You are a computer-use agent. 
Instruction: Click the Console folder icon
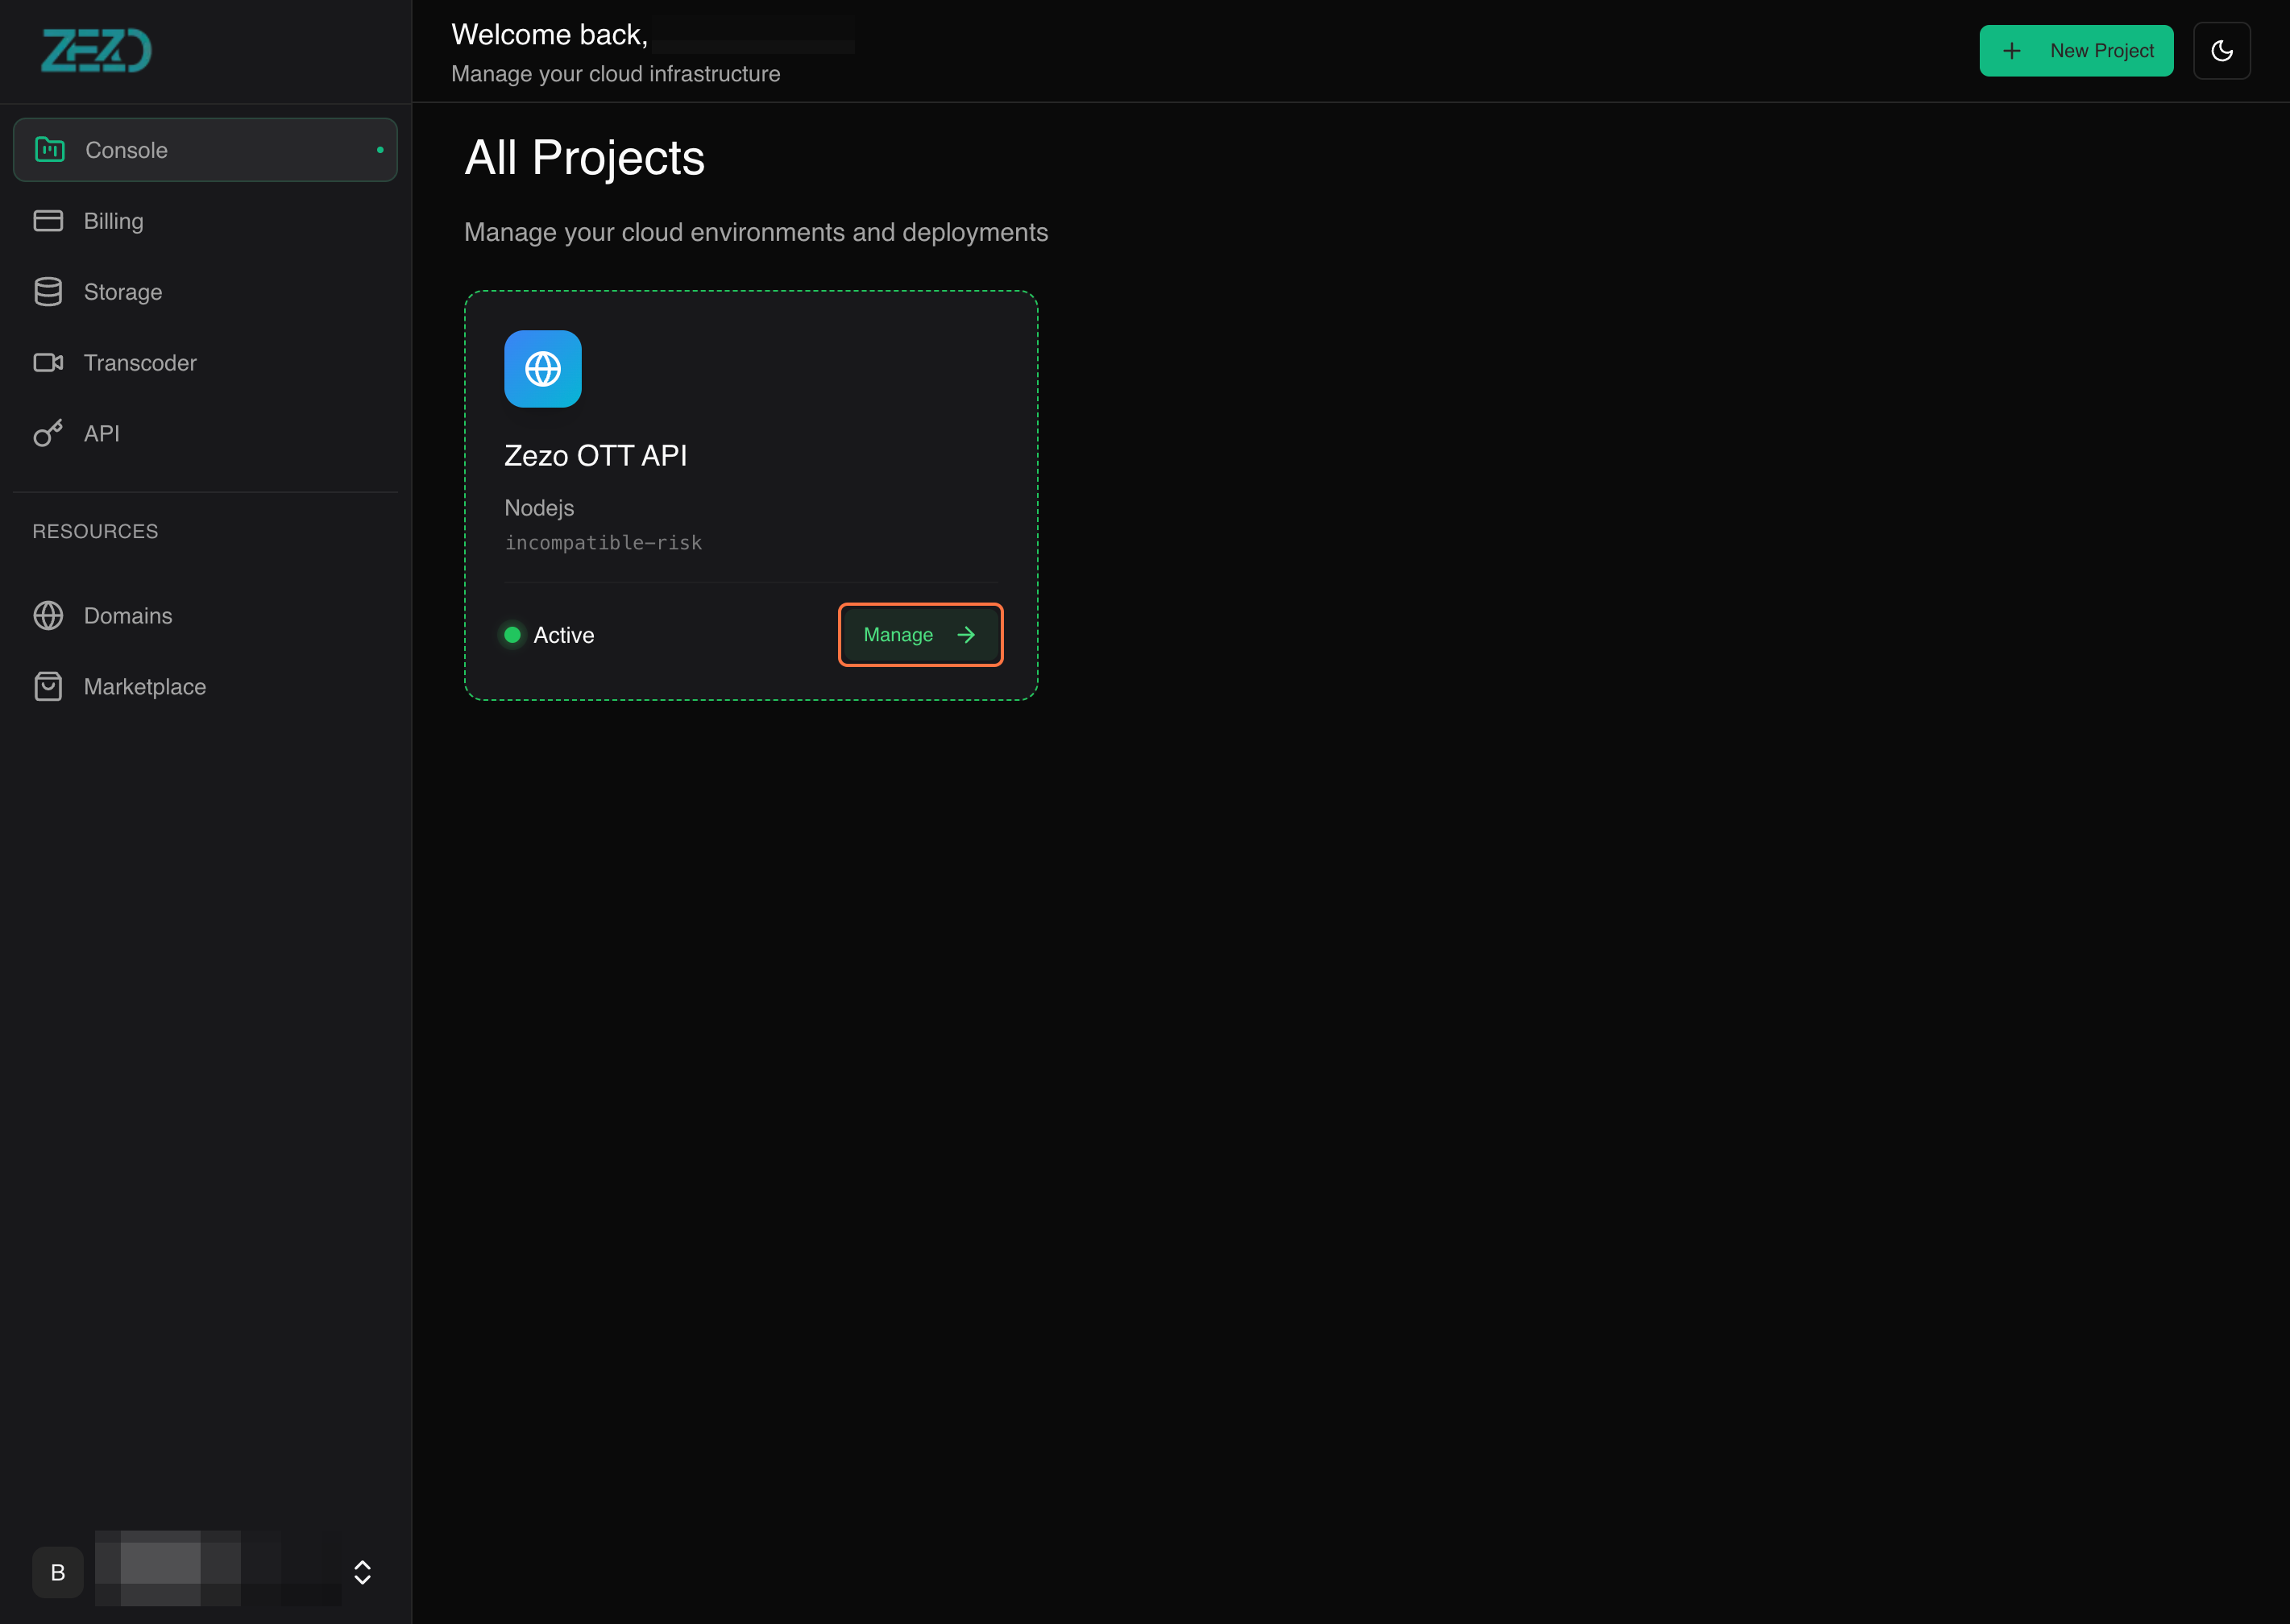pos(50,150)
